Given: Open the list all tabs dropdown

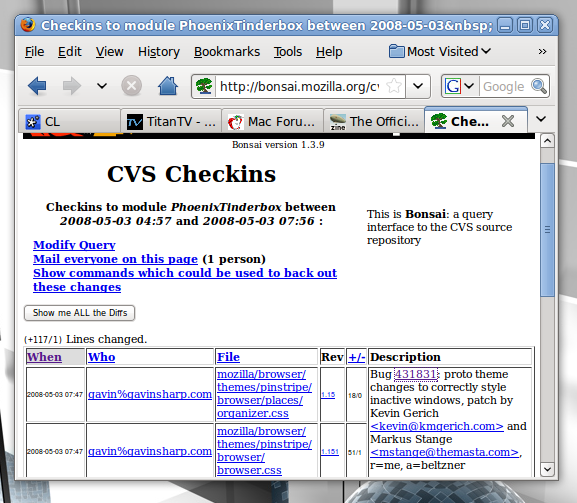Looking at the screenshot, I should (x=541, y=119).
